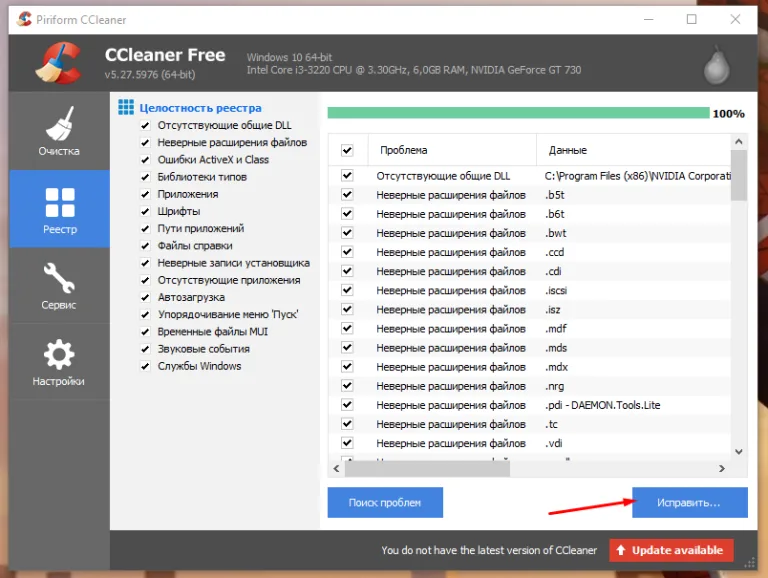Image resolution: width=768 pixels, height=578 pixels.
Task: Select the .pdi - DAEMON.Tools.Lite entry
Action: pos(602,405)
